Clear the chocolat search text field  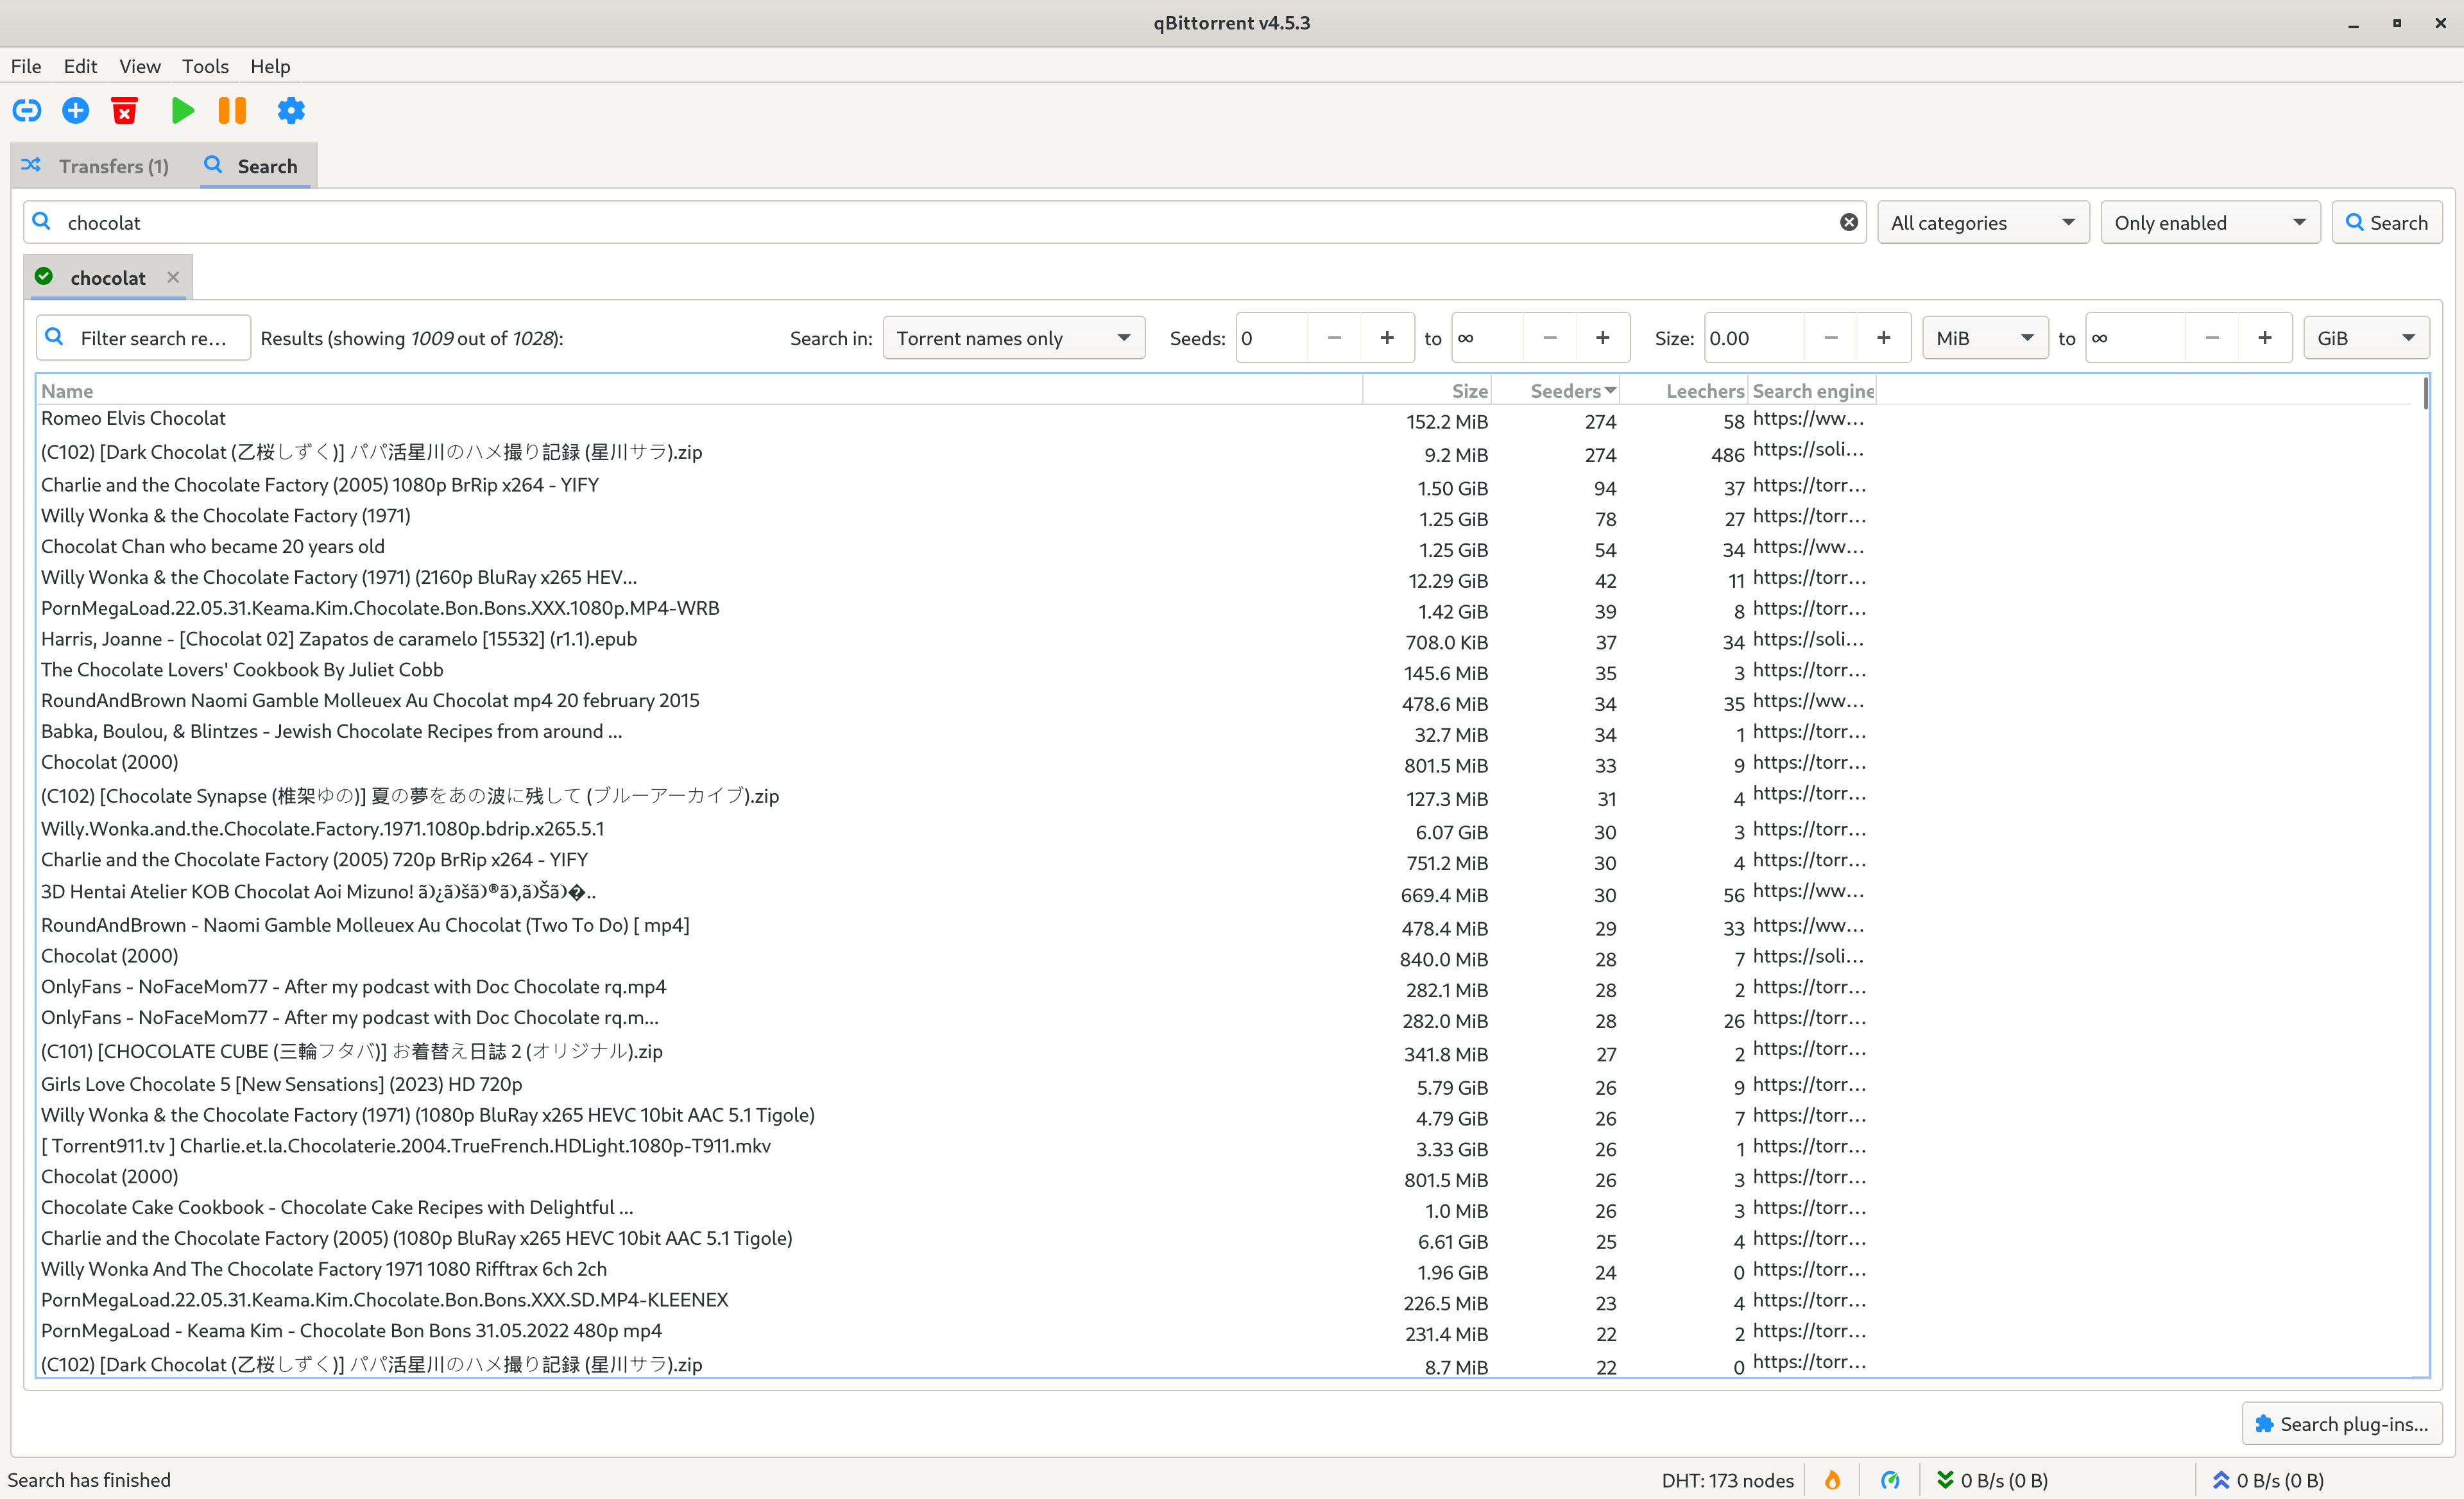point(1848,222)
